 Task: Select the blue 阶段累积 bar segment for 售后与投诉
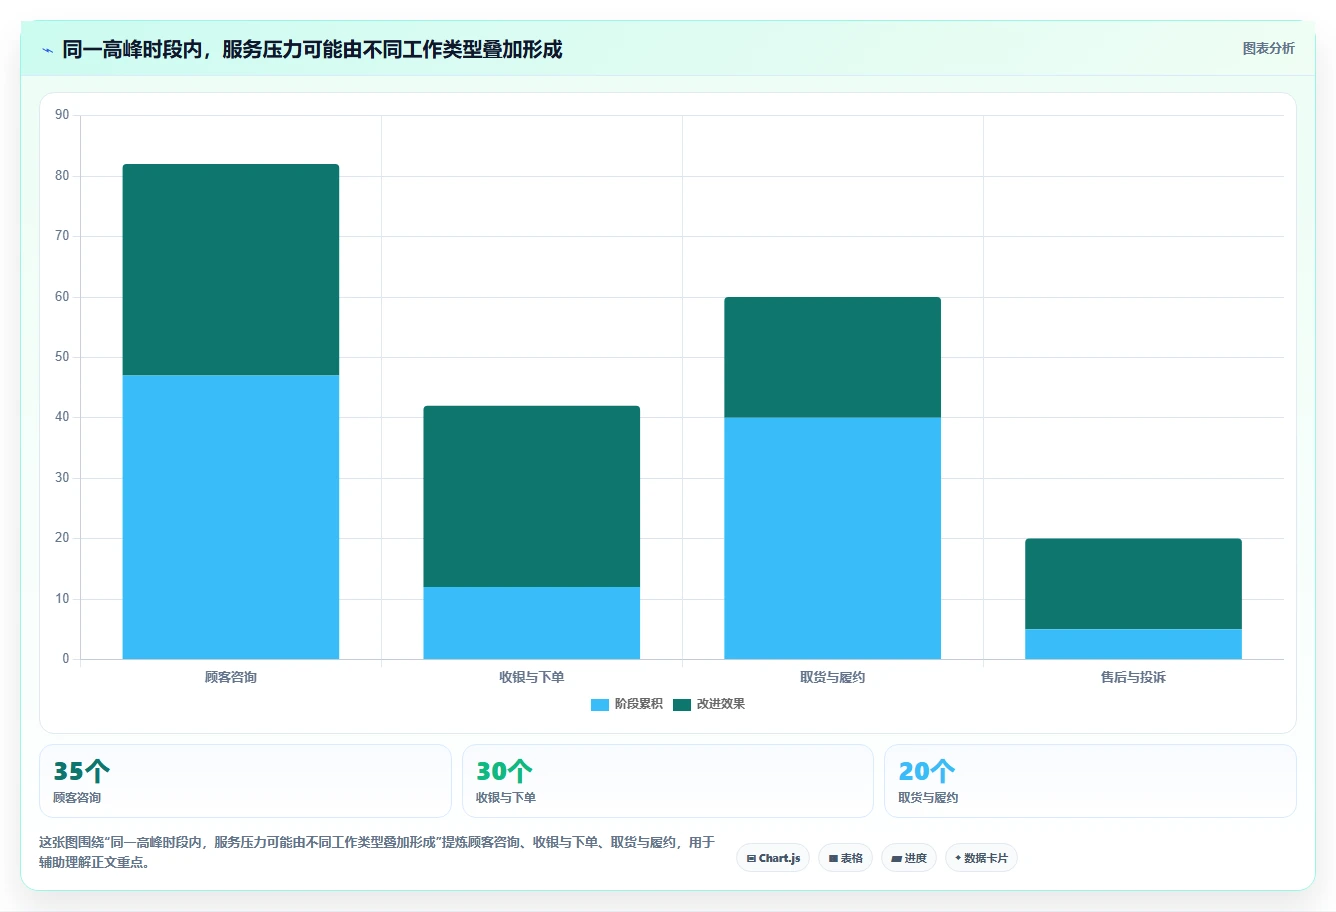pyautogui.click(x=1134, y=644)
